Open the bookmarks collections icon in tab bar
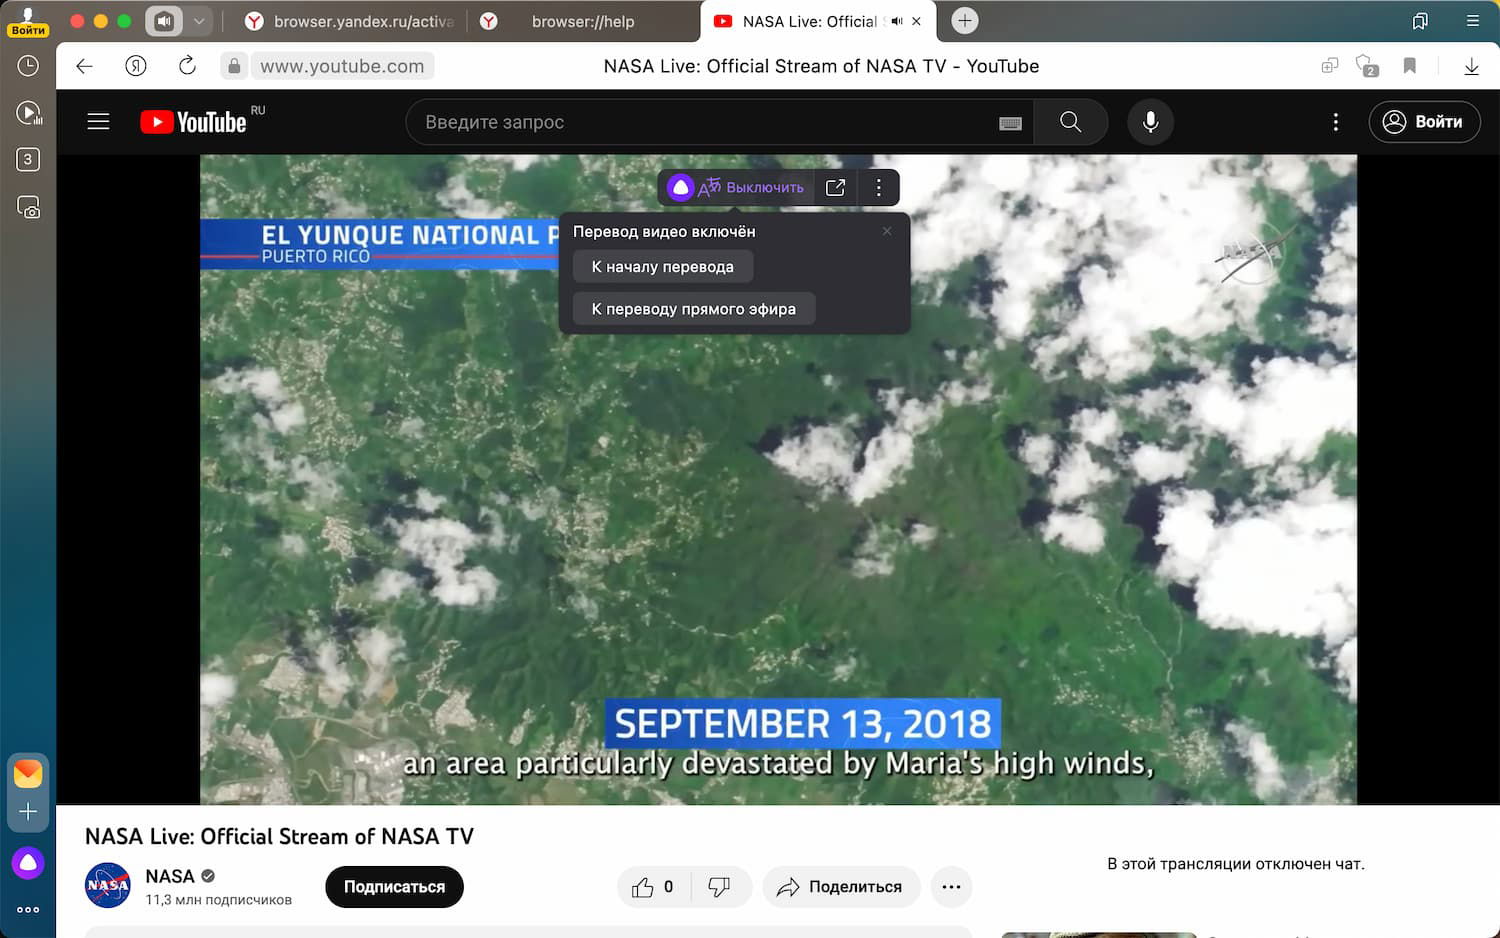 point(1420,21)
